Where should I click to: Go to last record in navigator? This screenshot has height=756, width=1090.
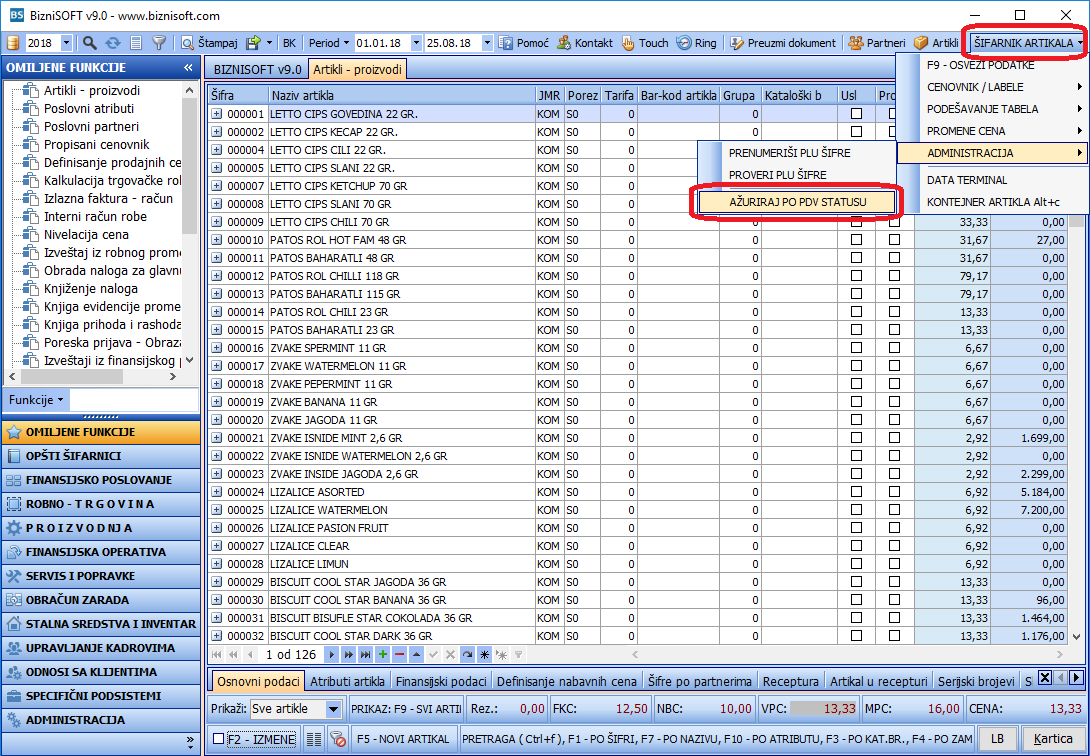365,655
